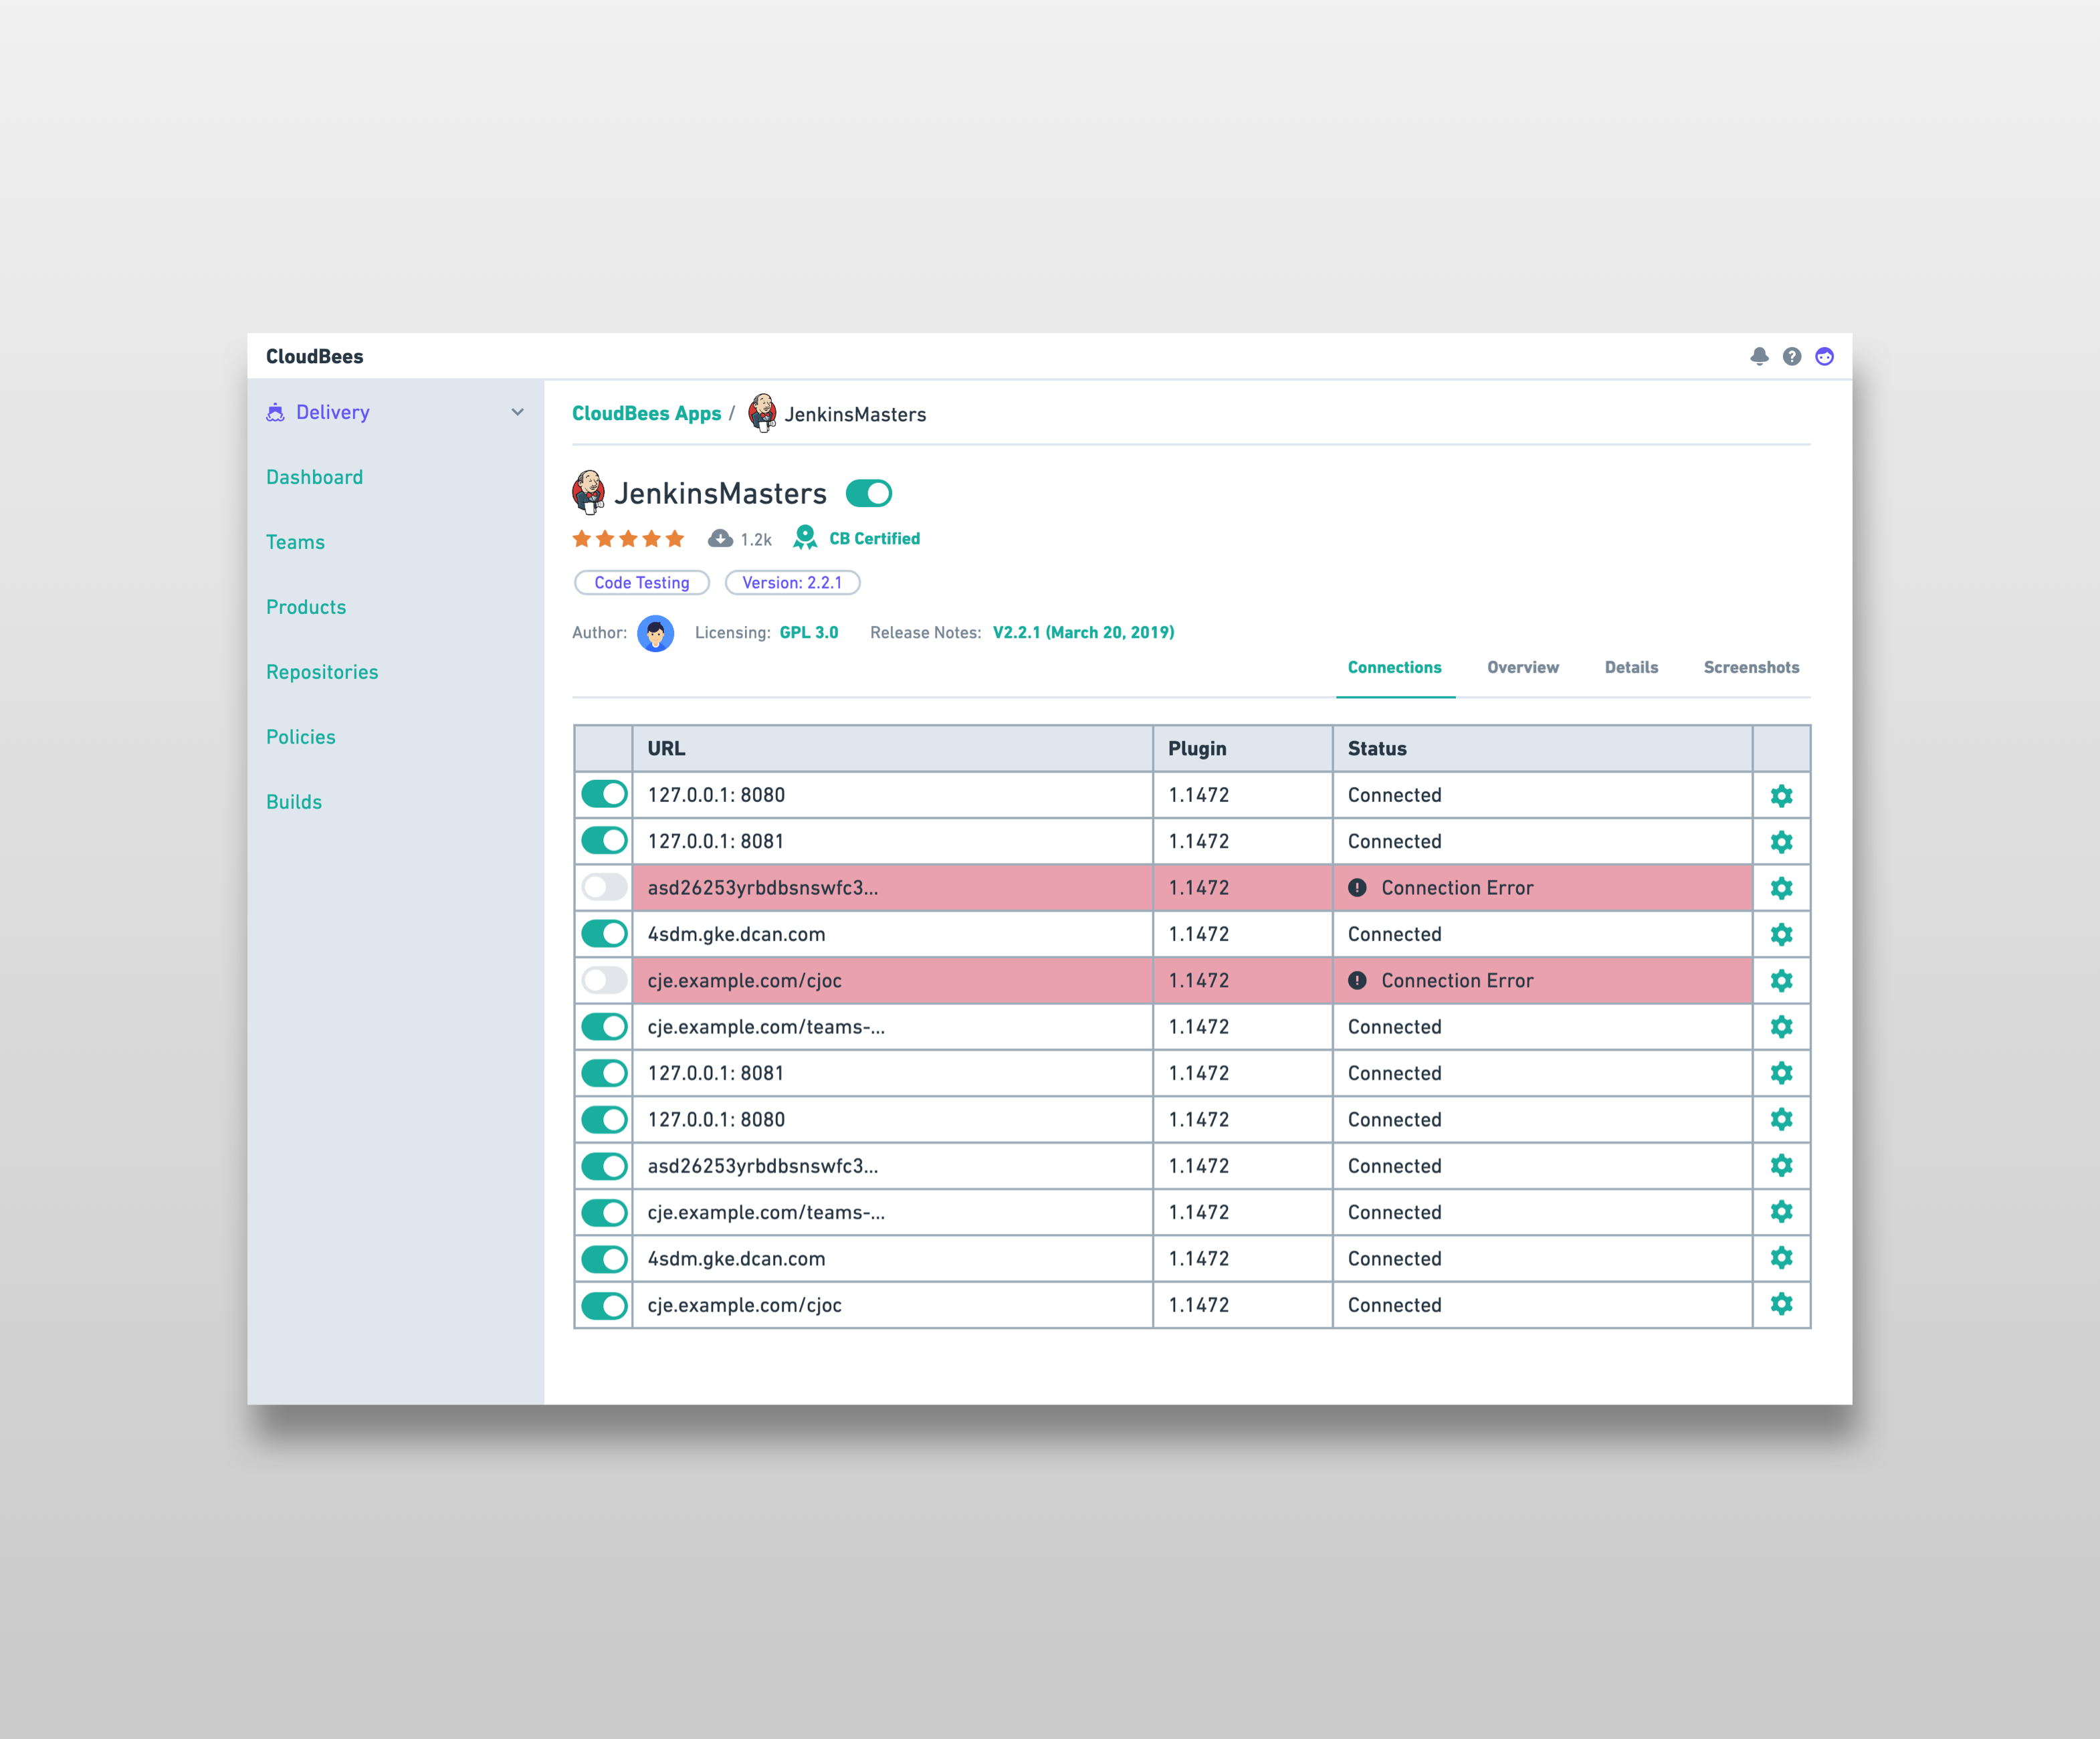
Task: Toggle the JenkinsMasters app switch off
Action: point(868,493)
